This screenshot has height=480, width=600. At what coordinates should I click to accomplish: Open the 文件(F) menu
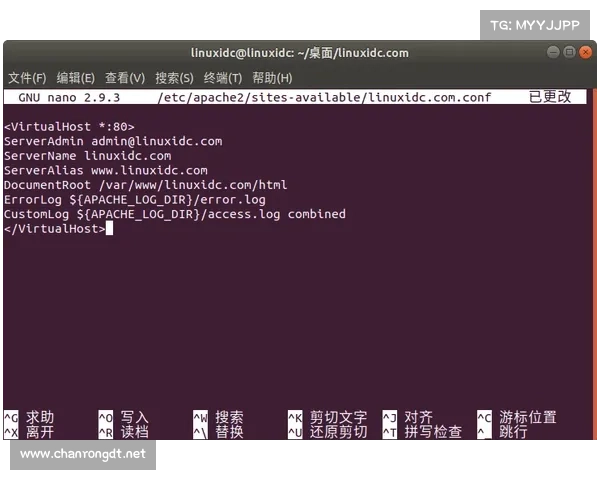(x=27, y=78)
